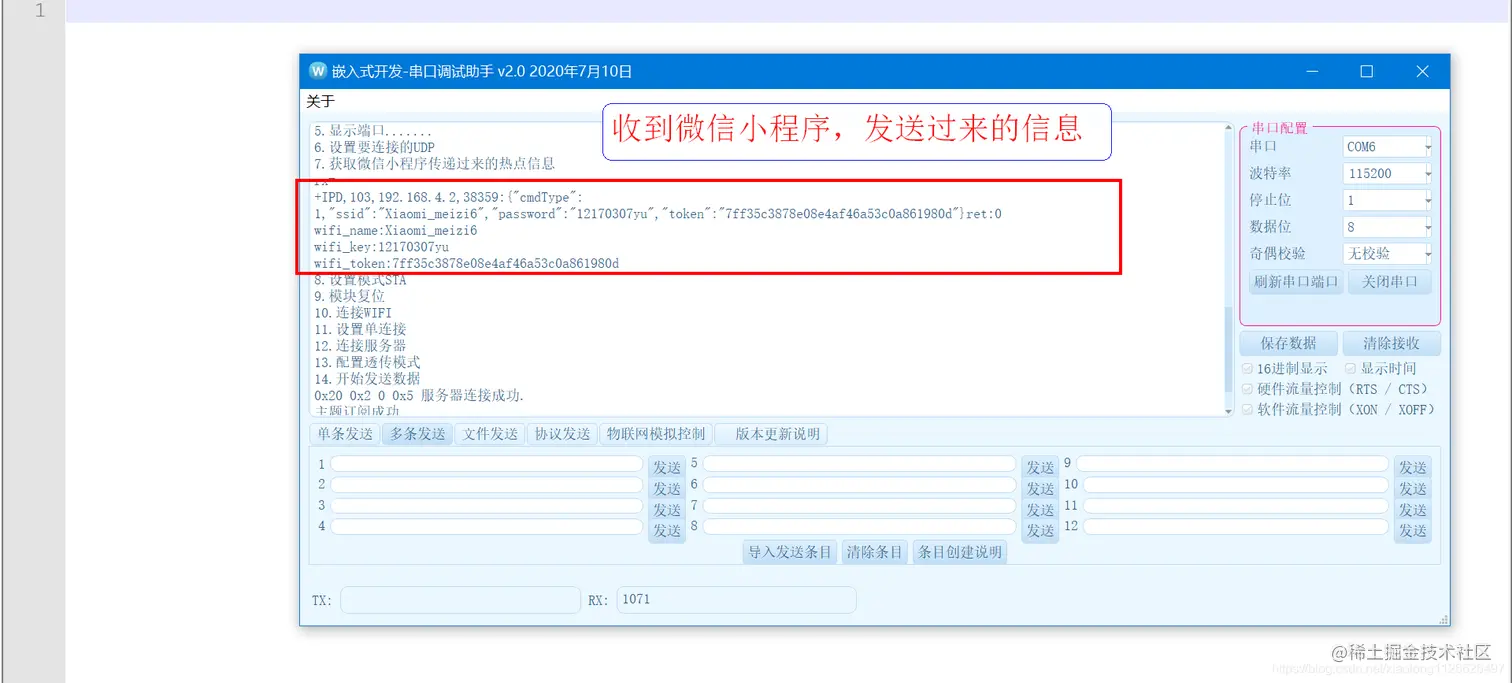Open the 停止位 dropdown
Viewport: 1512px width, 683px height.
[1387, 200]
